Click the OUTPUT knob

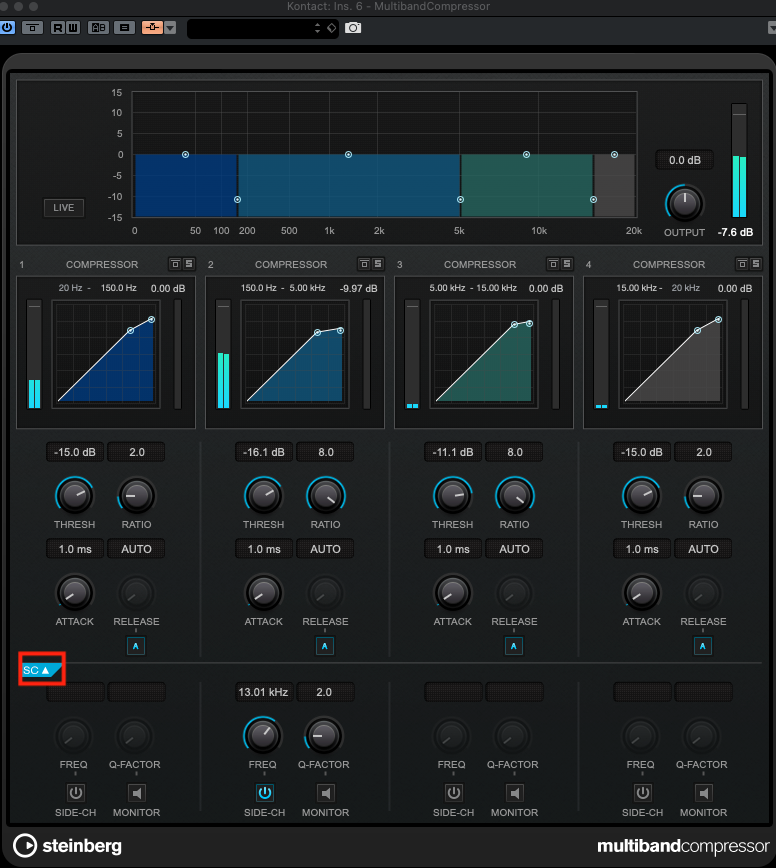[x=684, y=203]
